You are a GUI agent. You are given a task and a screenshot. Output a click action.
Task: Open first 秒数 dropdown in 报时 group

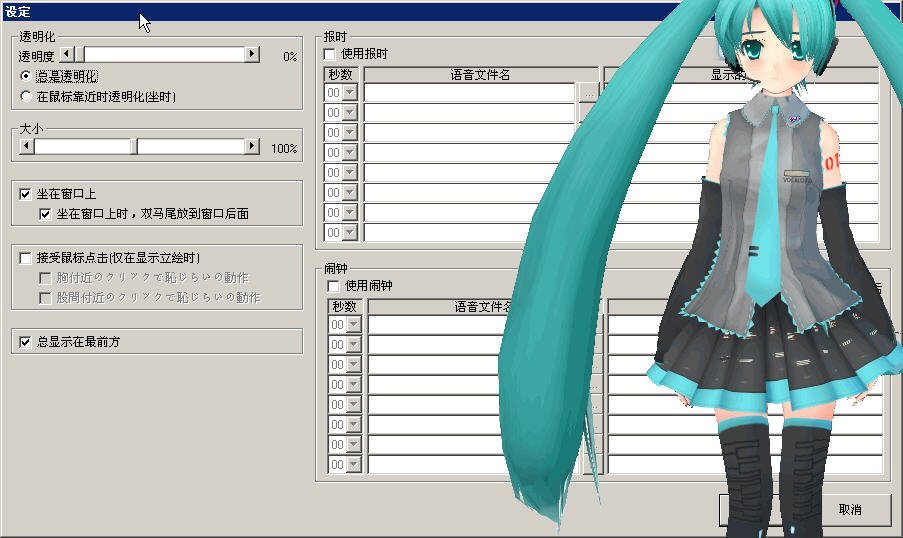pyautogui.click(x=350, y=93)
